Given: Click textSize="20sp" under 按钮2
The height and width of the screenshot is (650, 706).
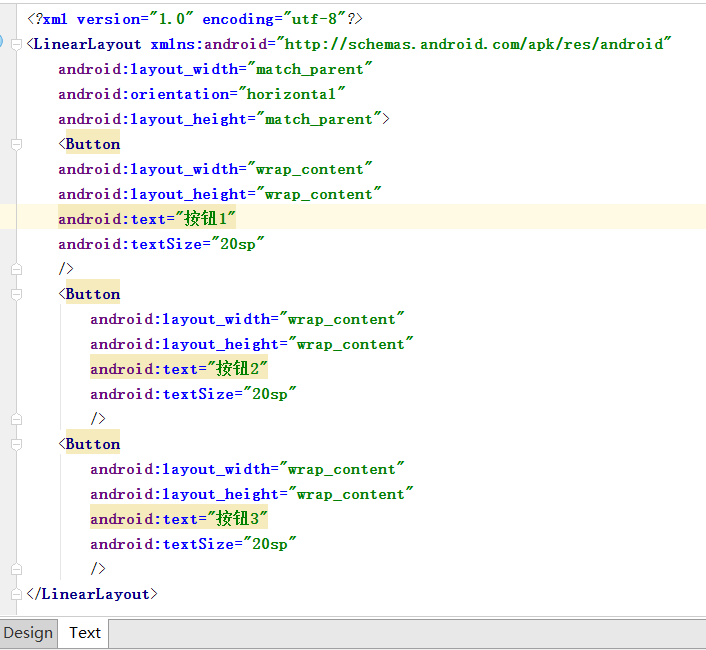Looking at the screenshot, I should point(193,394).
